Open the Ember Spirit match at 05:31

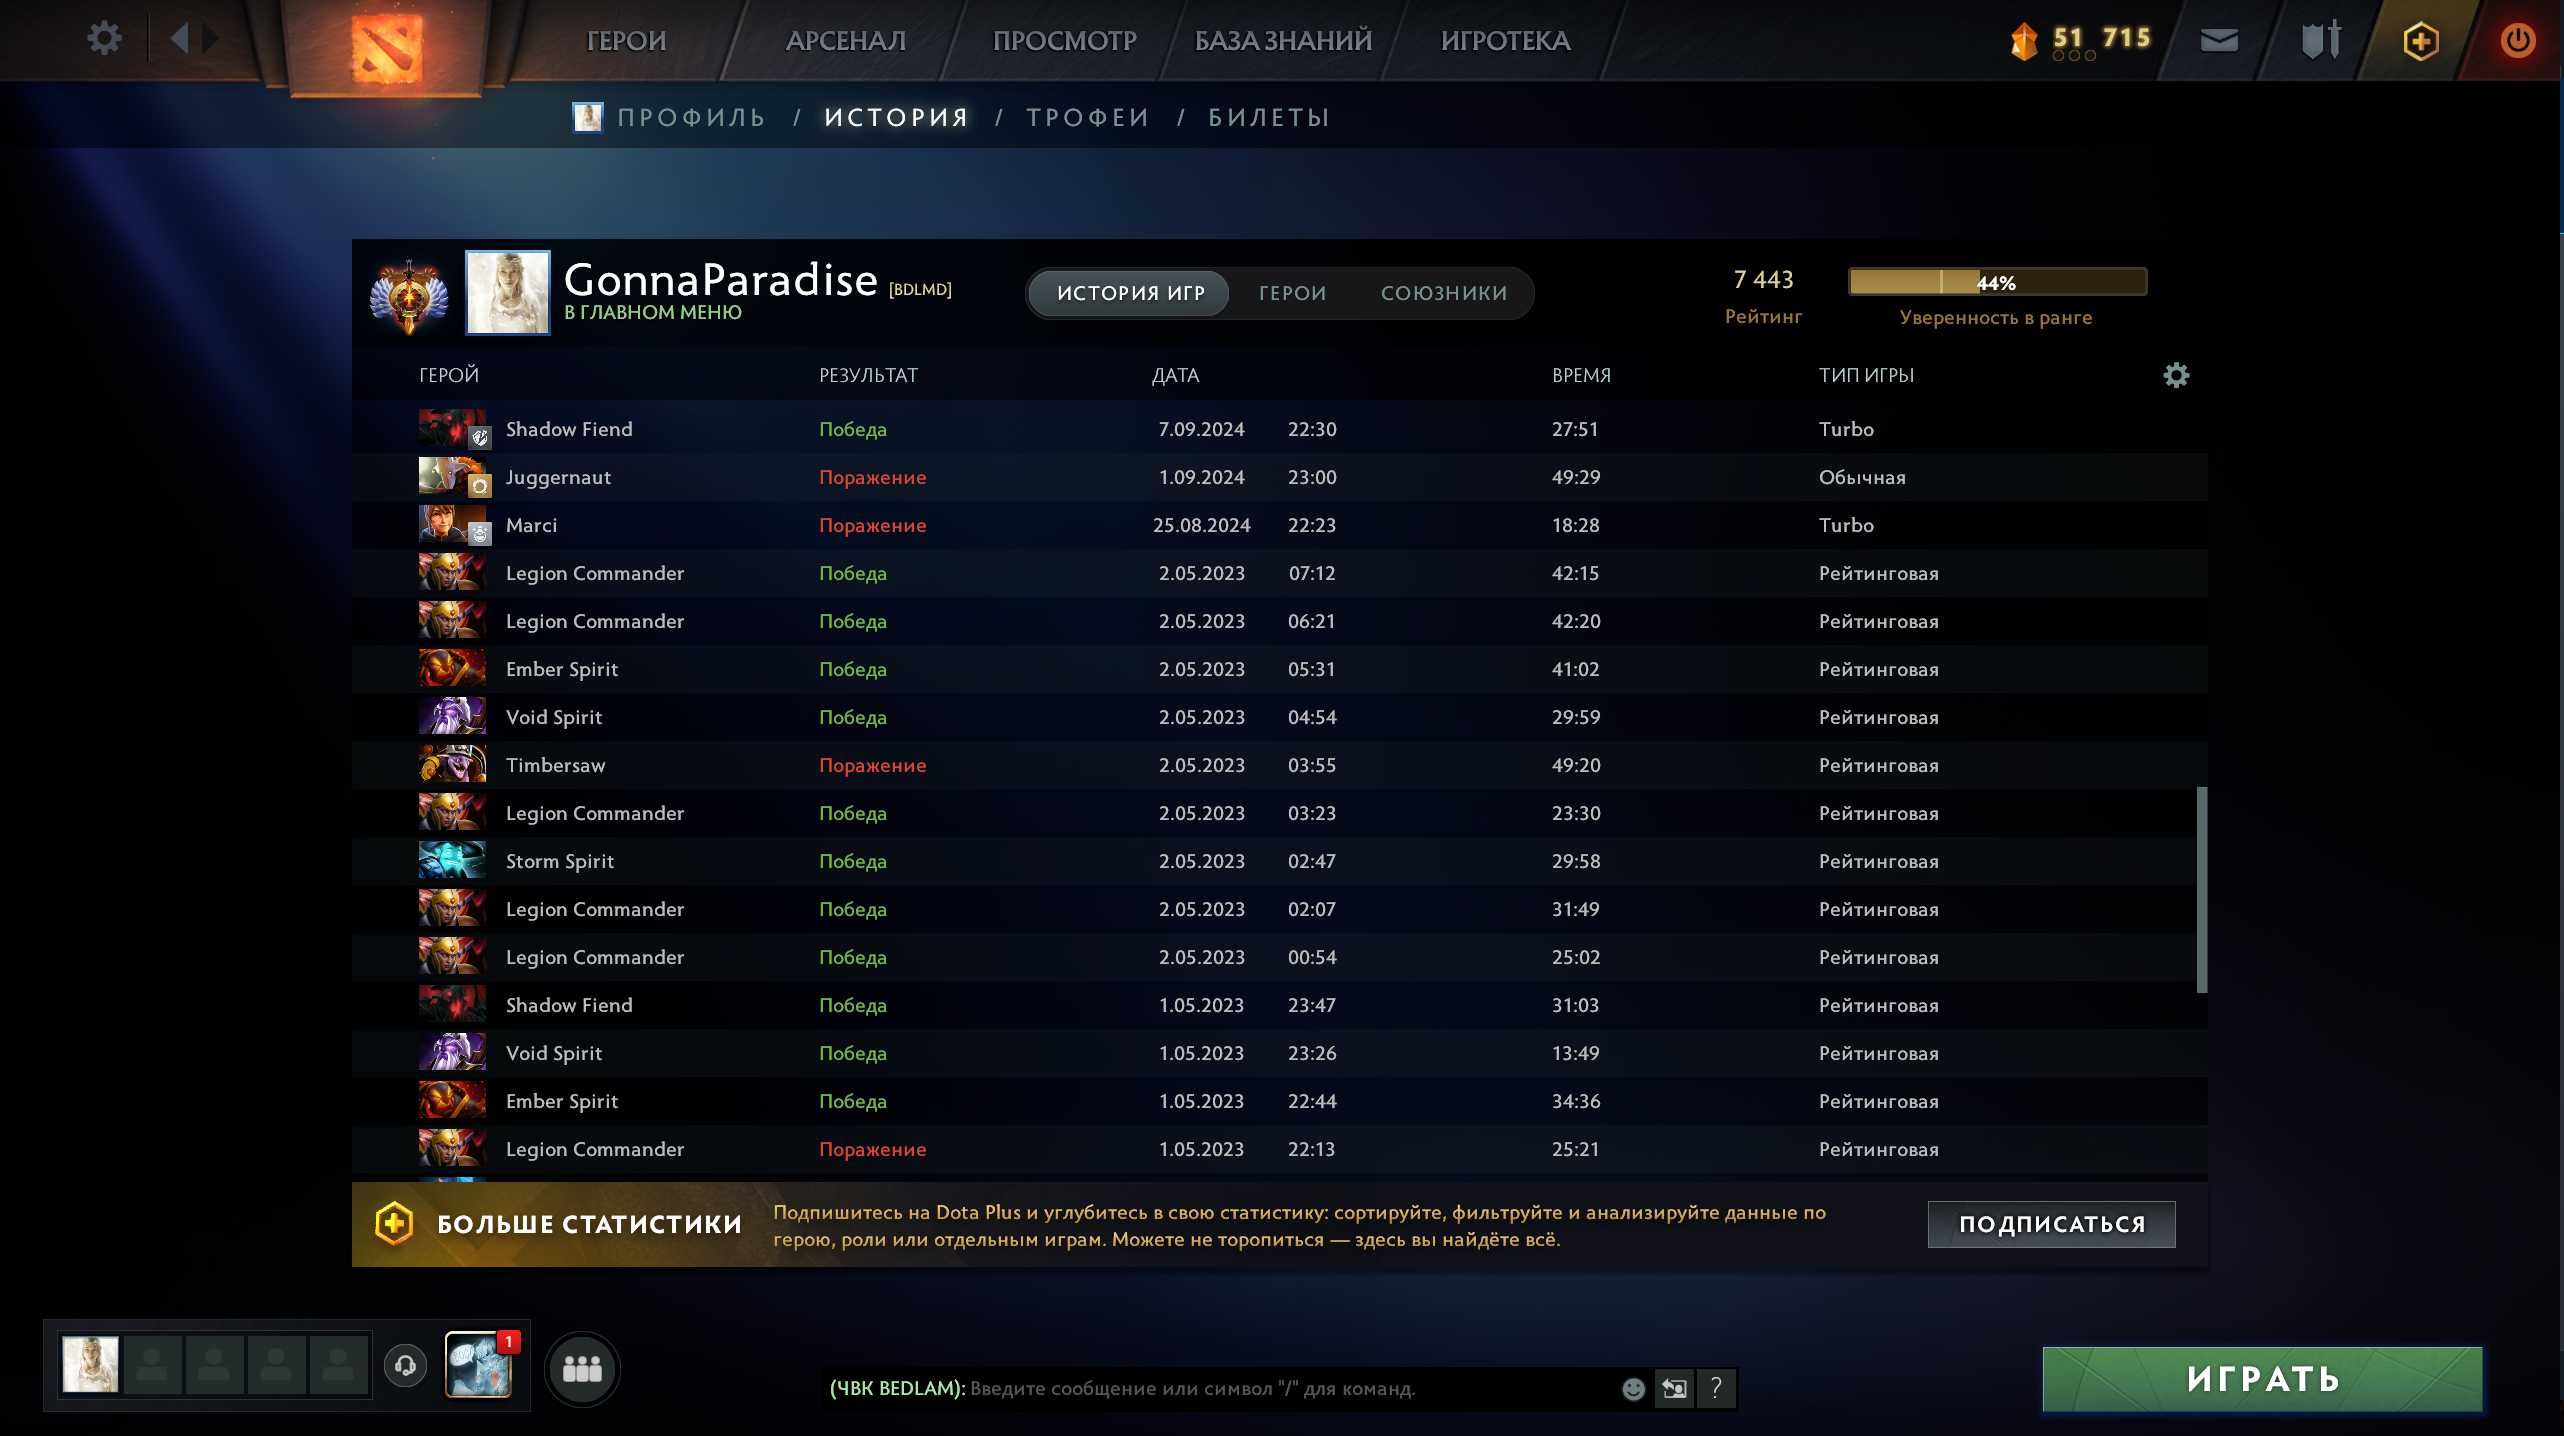tap(1280, 669)
